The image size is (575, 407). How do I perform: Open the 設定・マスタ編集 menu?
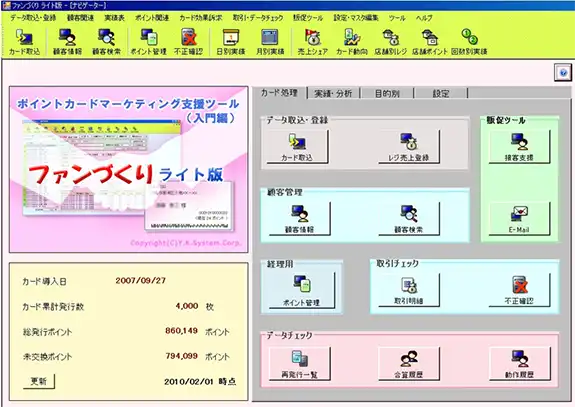pyautogui.click(x=356, y=18)
